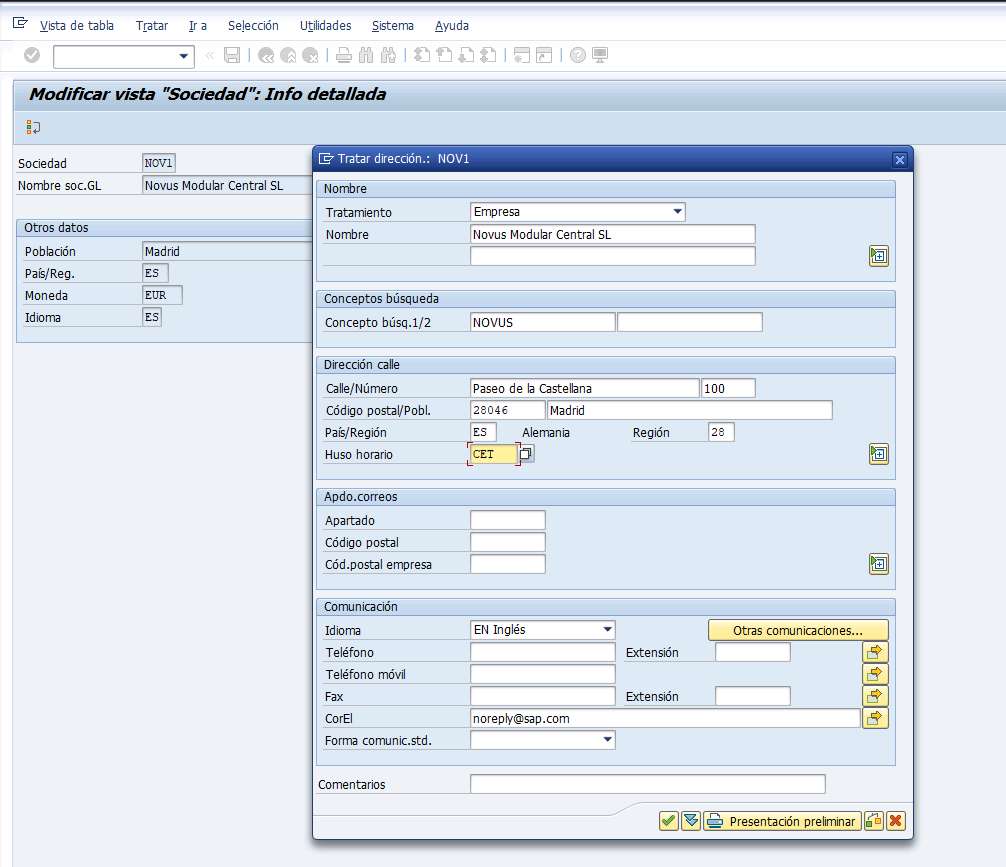Click the arrow icon next to CorEl
Viewport: 1006px width, 867px height.
(x=874, y=719)
